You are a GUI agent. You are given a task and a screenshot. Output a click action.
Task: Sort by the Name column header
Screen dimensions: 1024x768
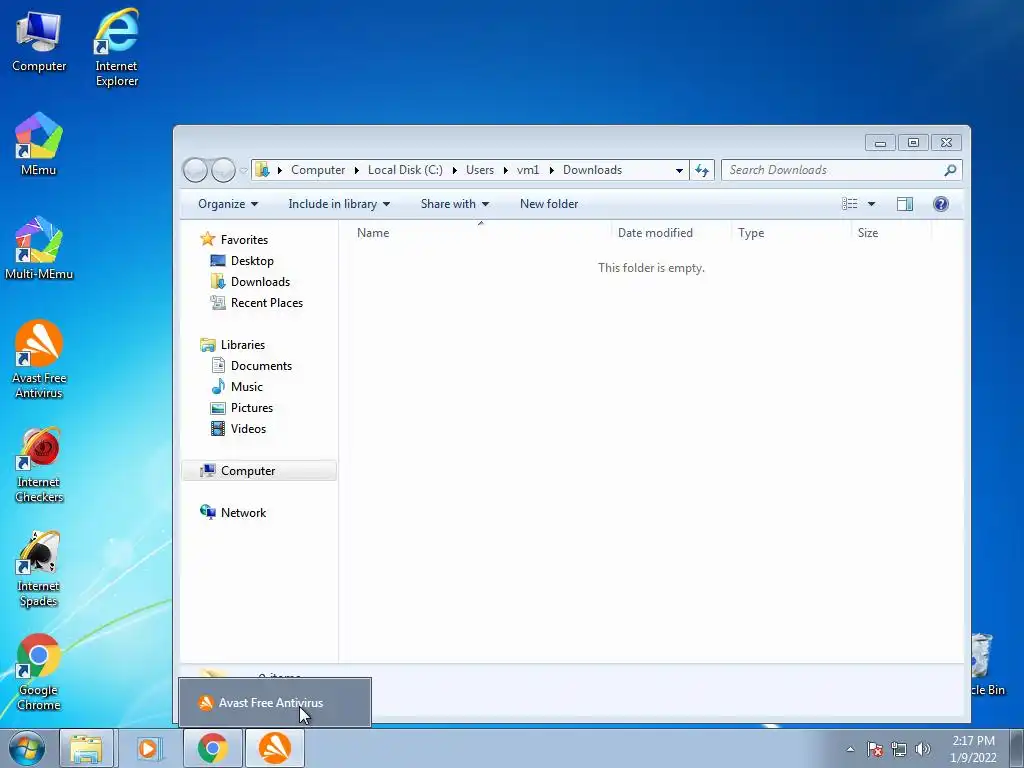point(480,232)
